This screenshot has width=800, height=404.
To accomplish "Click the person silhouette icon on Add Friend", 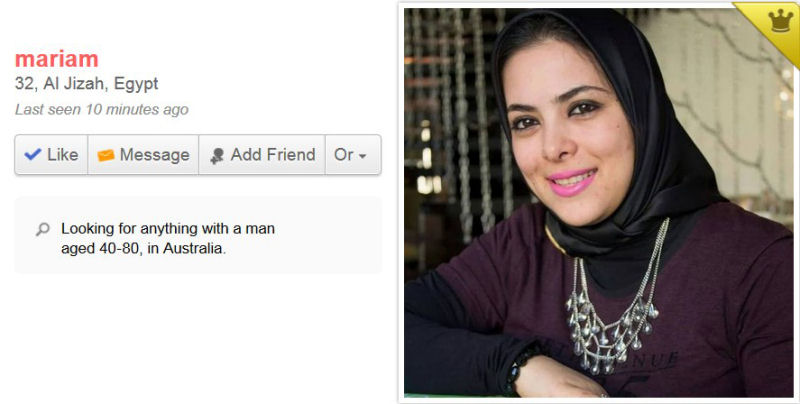I will pyautogui.click(x=217, y=156).
